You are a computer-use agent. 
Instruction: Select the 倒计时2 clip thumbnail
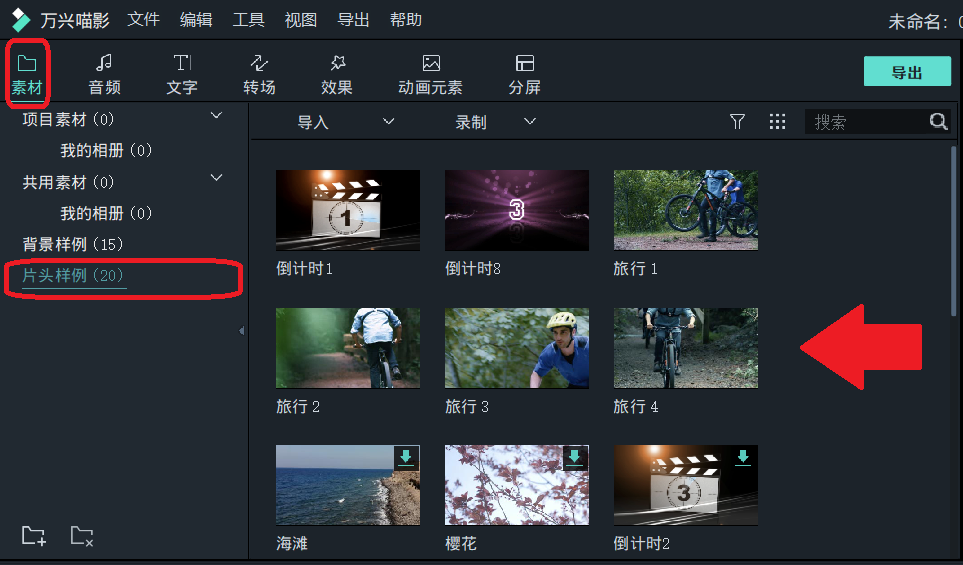pyautogui.click(x=685, y=485)
